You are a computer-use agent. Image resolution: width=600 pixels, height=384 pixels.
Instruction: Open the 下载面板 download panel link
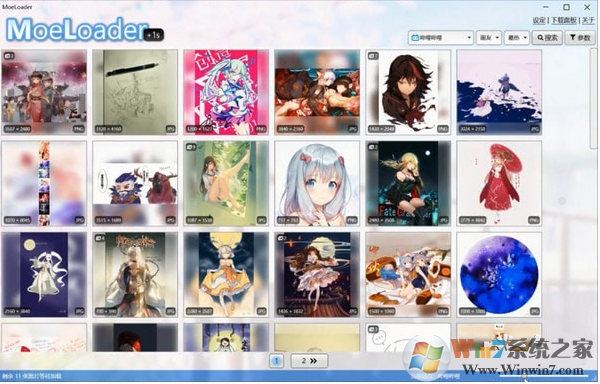tap(564, 21)
